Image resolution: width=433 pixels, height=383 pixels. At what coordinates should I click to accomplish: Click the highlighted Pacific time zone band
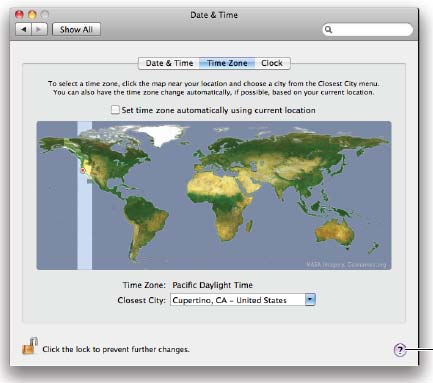85,195
